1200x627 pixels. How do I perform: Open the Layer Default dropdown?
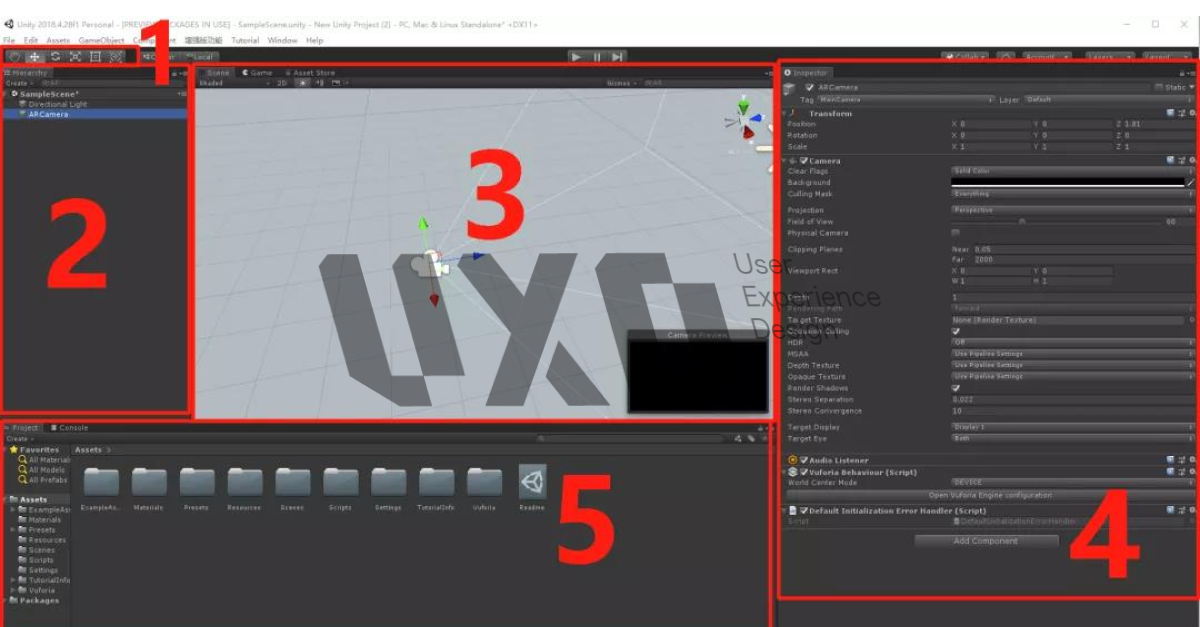coord(1108,100)
